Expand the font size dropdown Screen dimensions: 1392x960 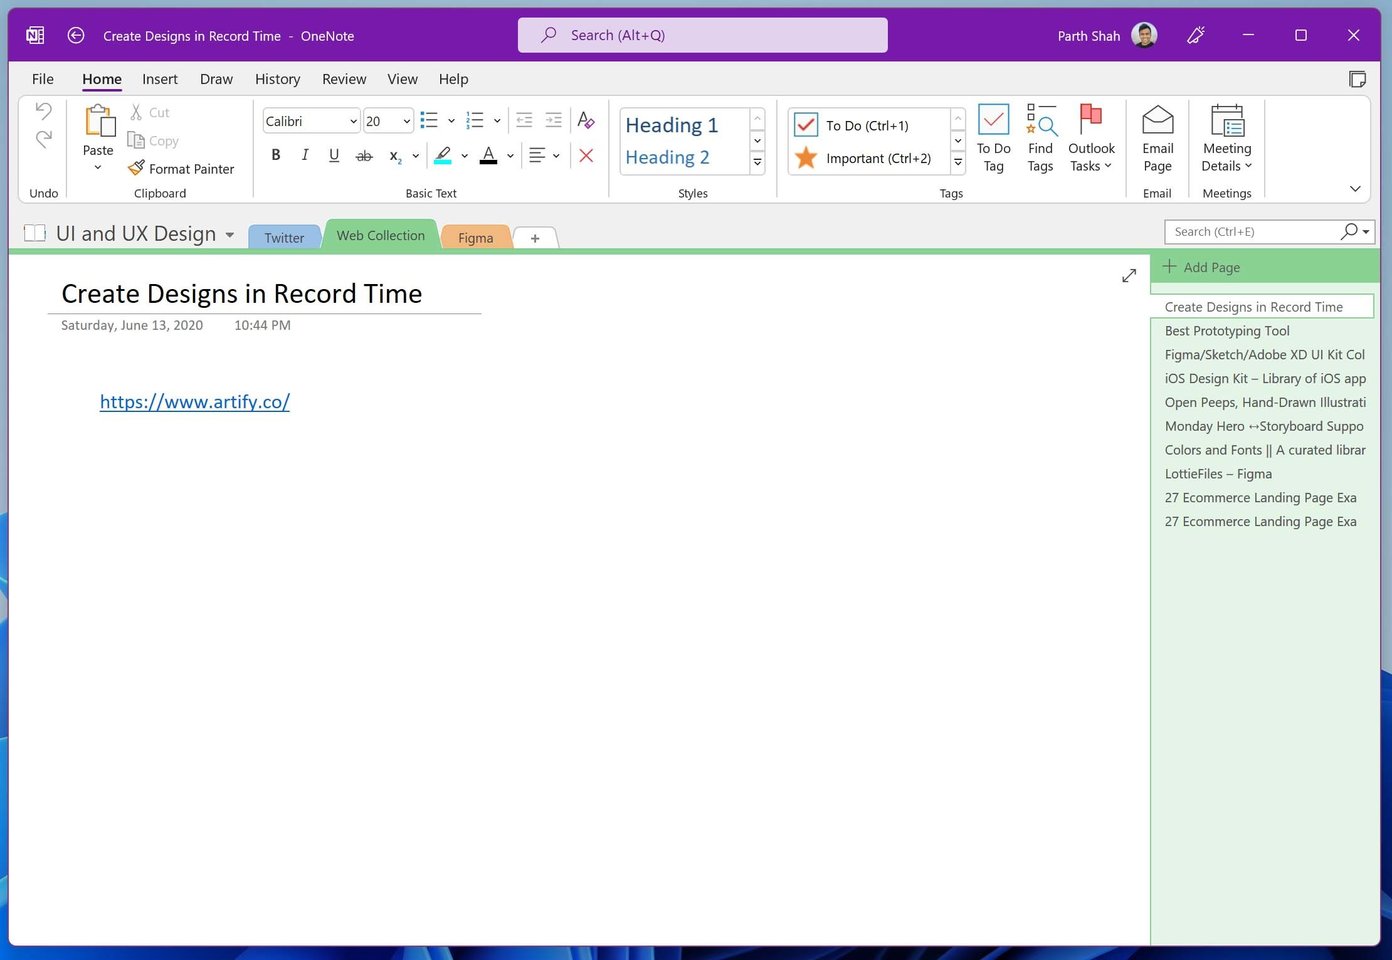pos(404,120)
